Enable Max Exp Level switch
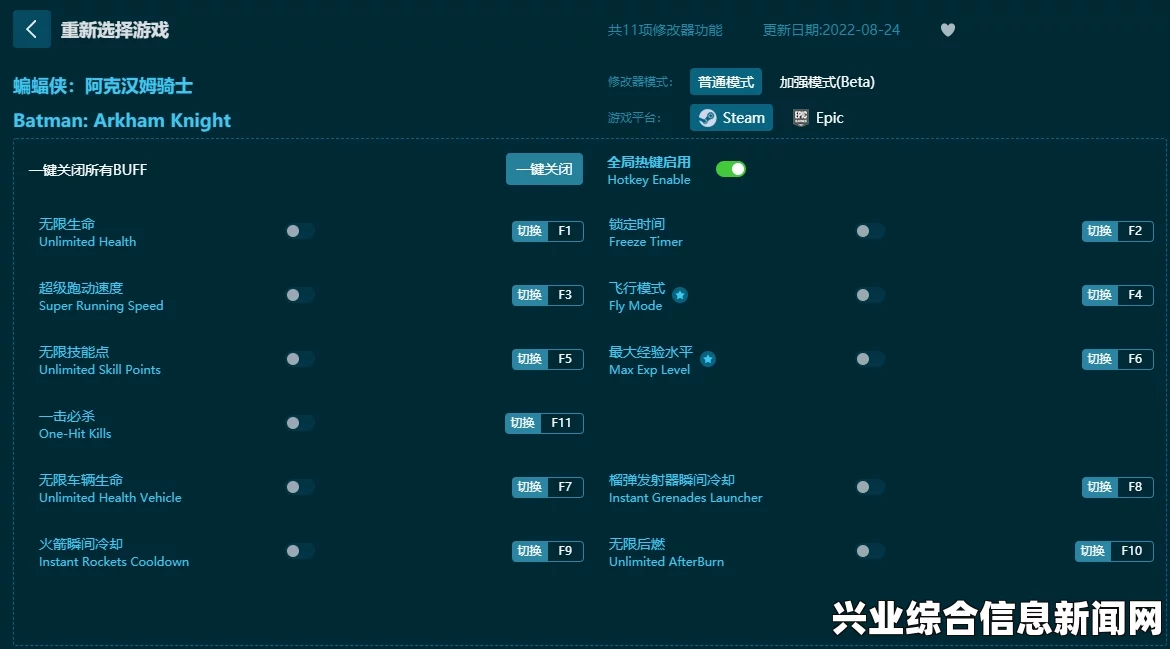 click(x=870, y=360)
